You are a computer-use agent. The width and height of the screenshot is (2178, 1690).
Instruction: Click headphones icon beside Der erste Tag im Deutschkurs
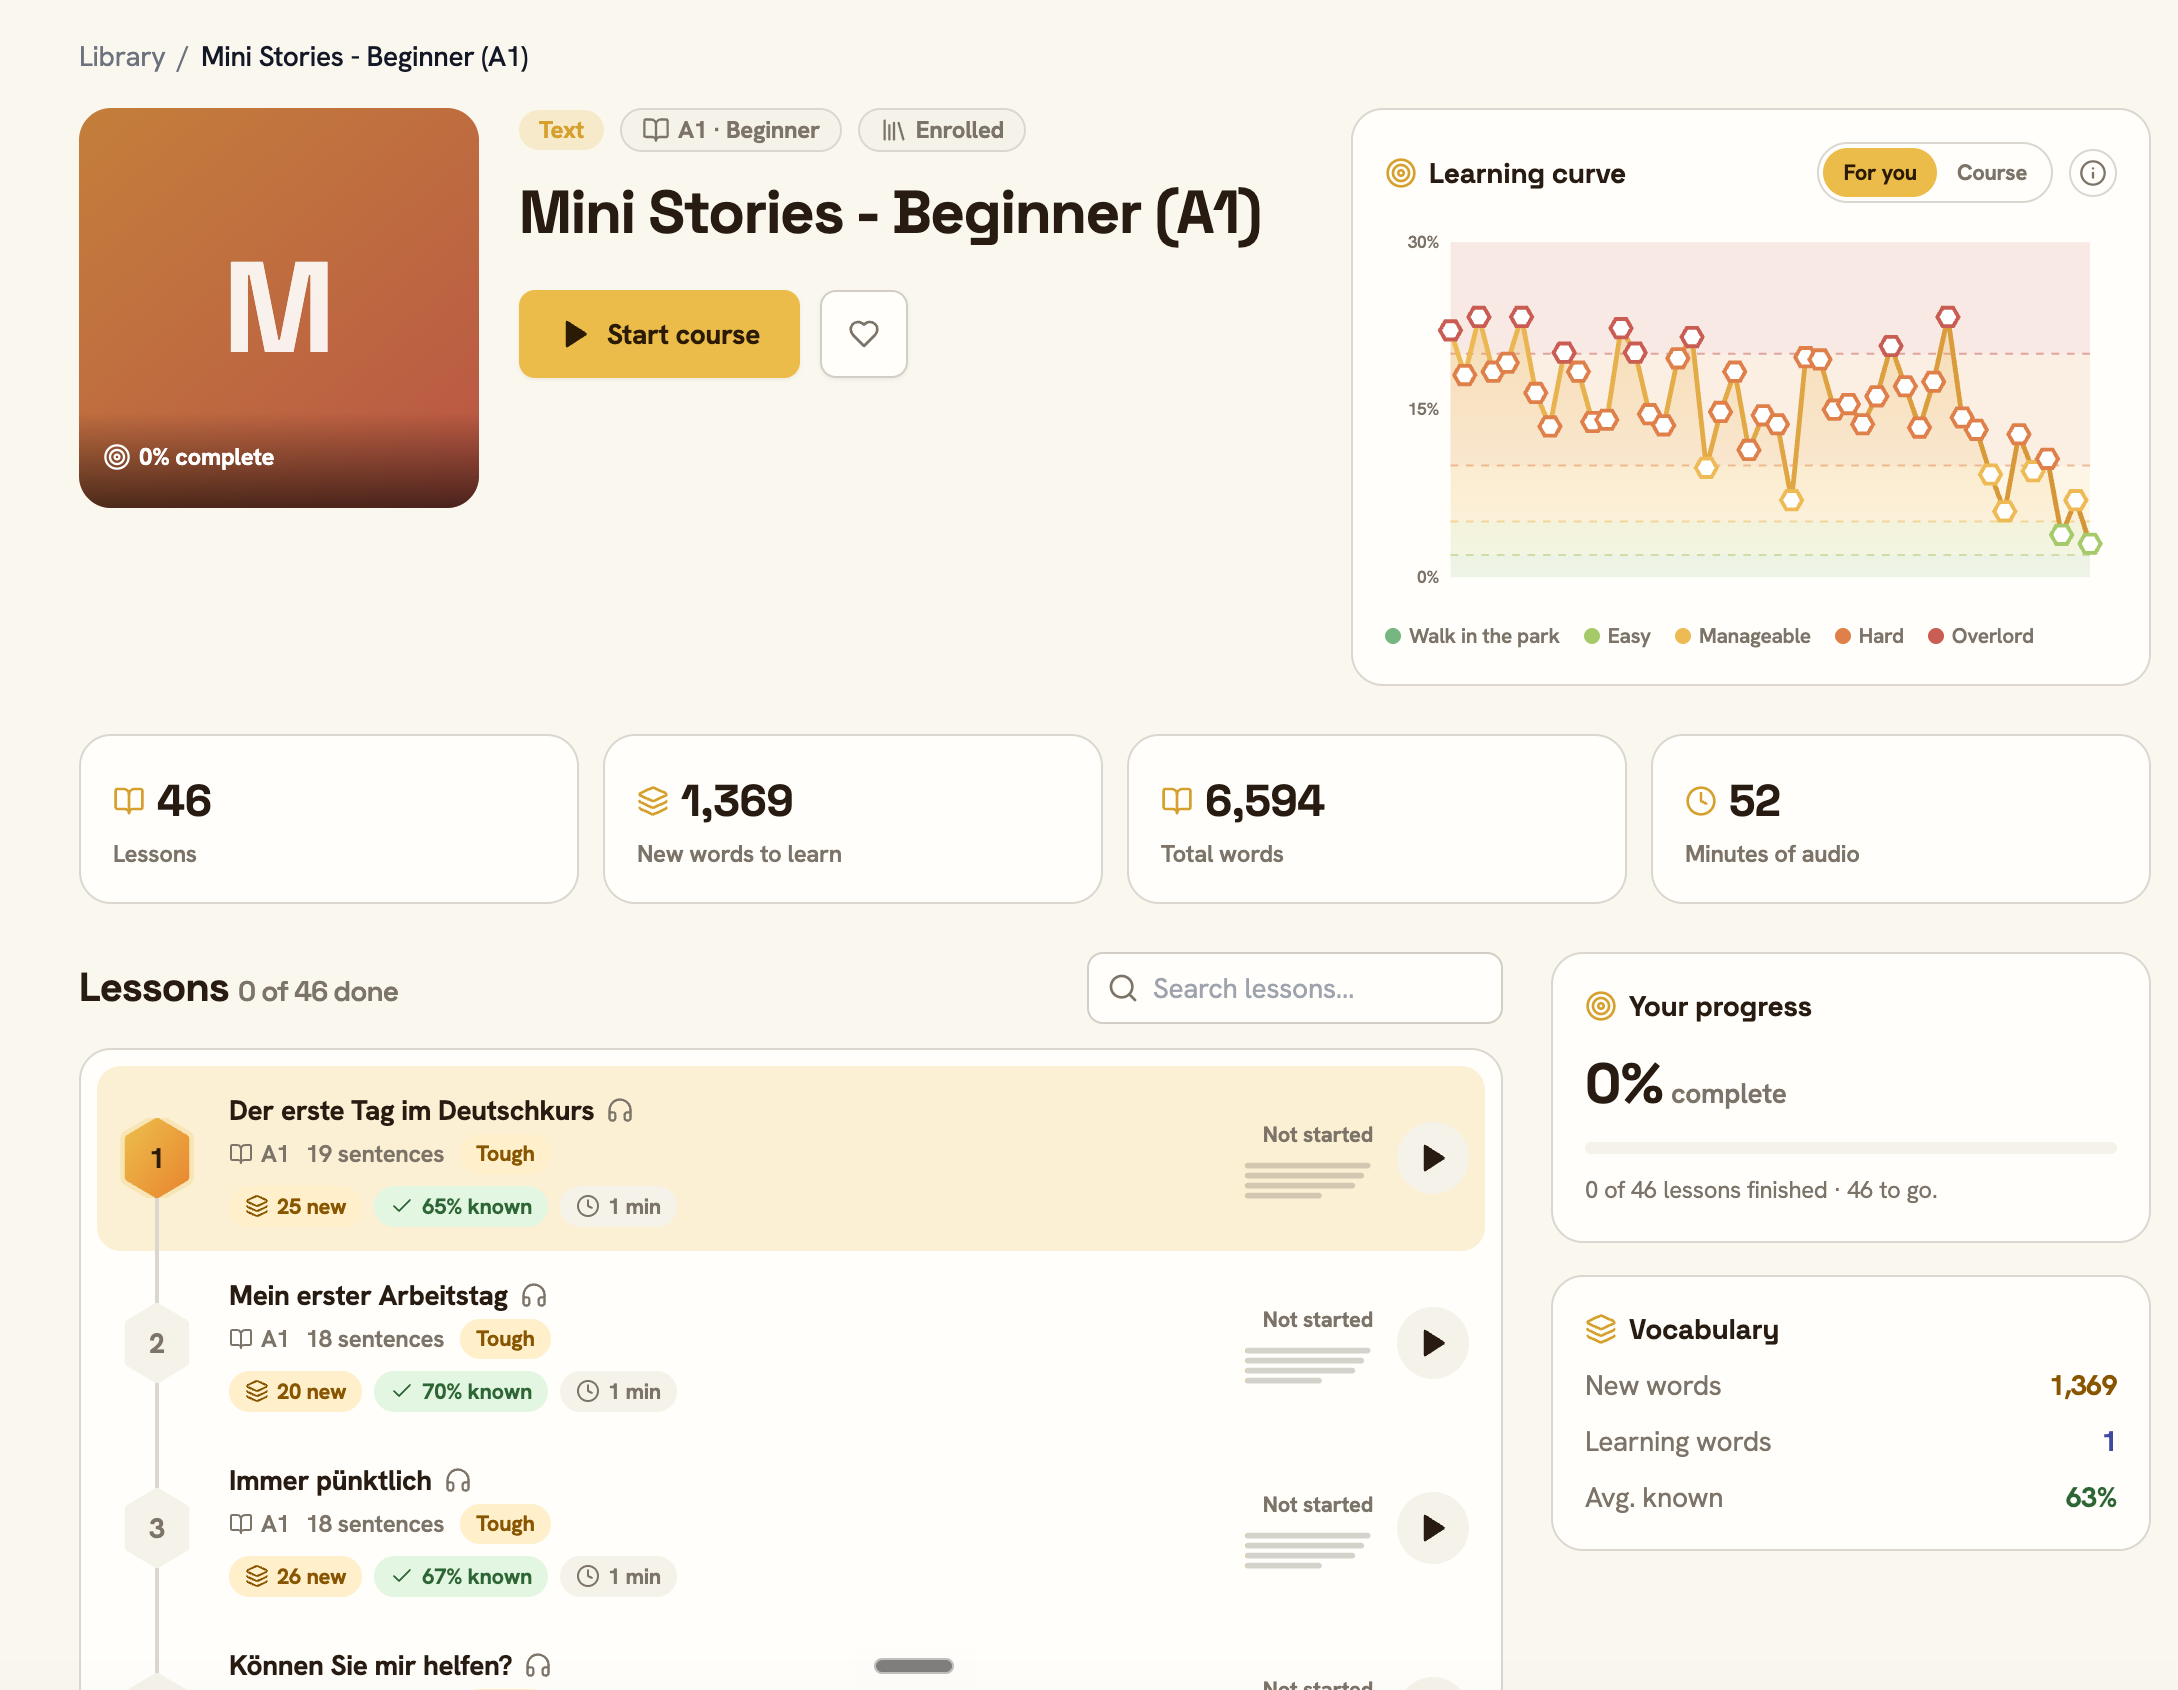point(620,1111)
